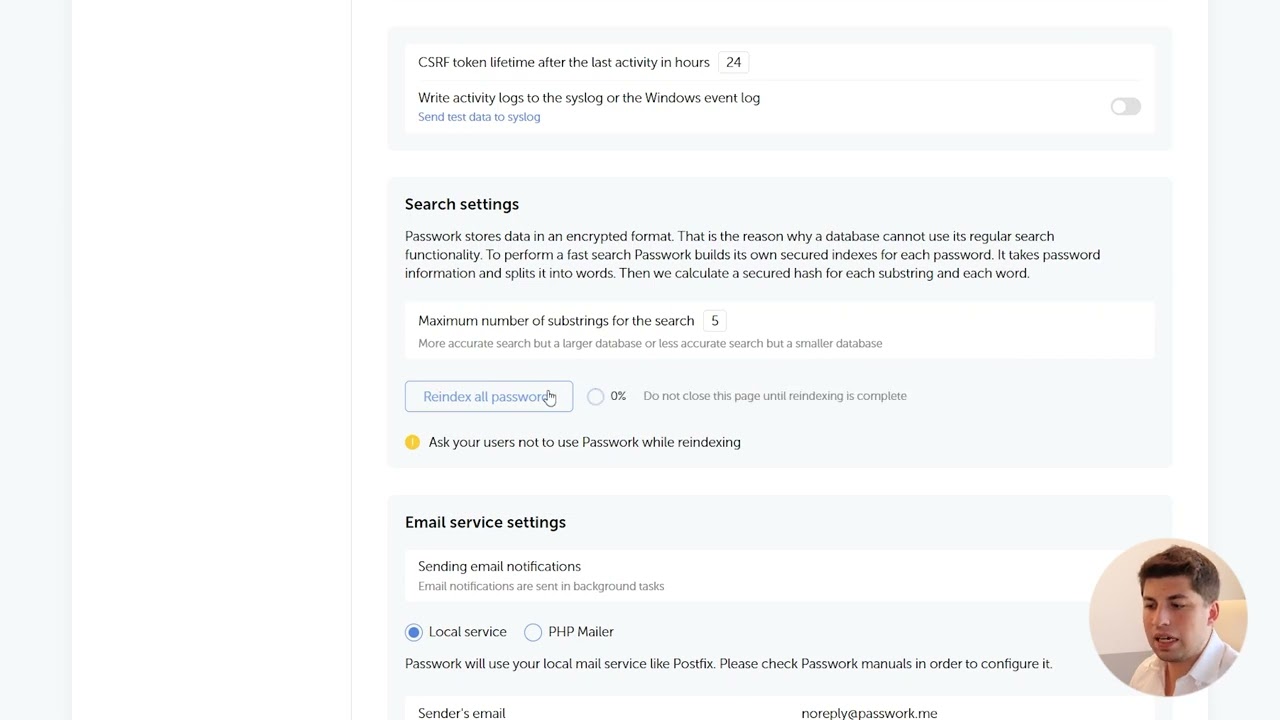Click the Sending email notifications row
Screen dimensions: 1280x720
point(780,575)
